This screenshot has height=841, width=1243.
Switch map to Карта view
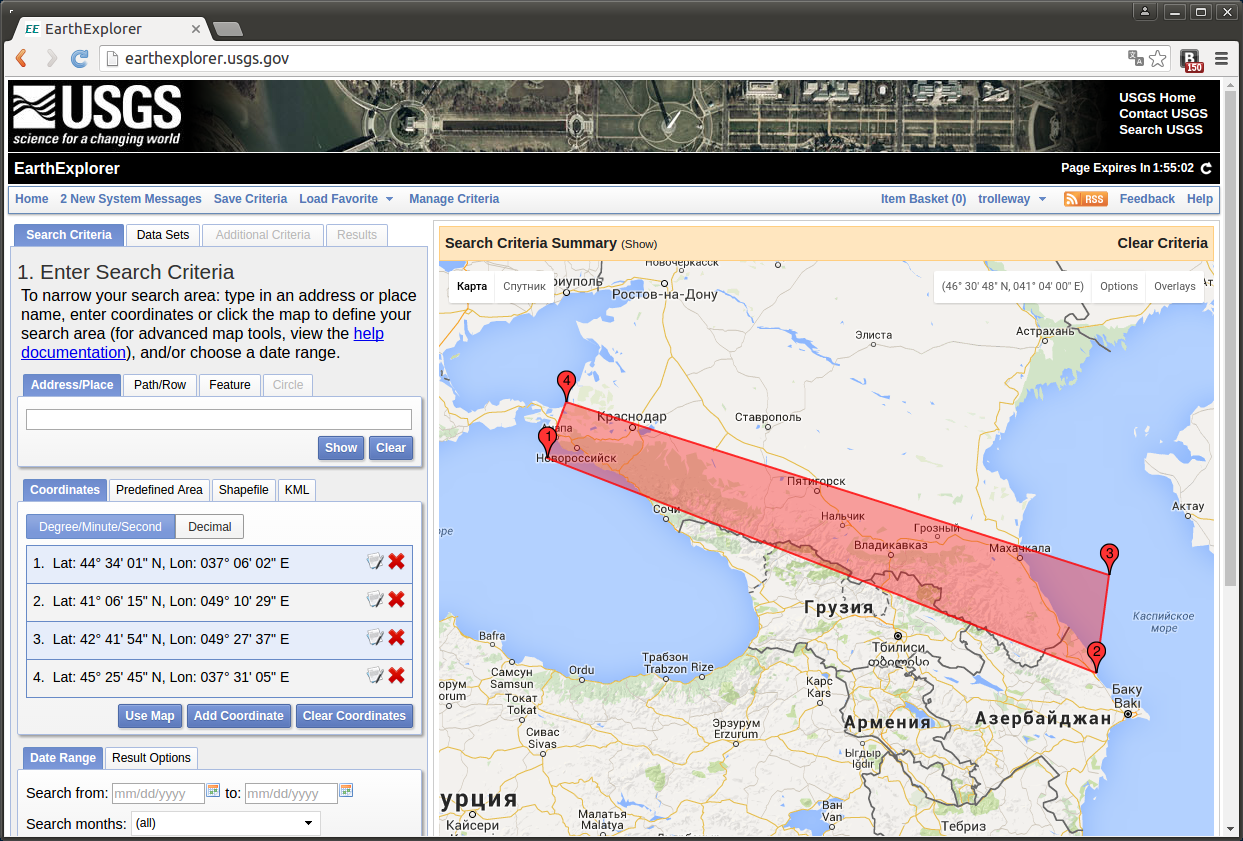pos(472,286)
